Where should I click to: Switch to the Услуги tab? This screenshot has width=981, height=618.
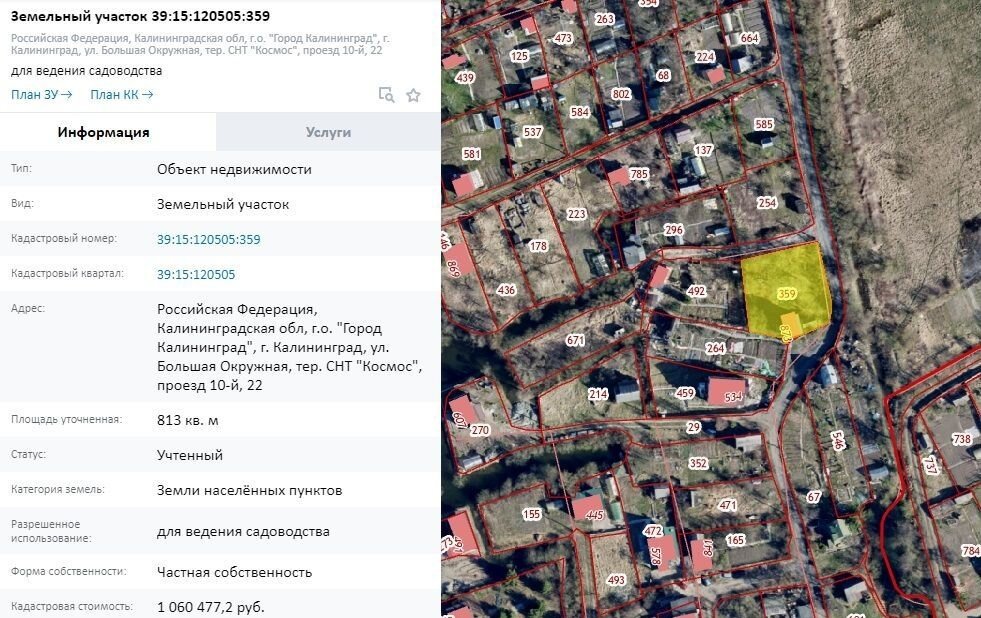[x=328, y=132]
